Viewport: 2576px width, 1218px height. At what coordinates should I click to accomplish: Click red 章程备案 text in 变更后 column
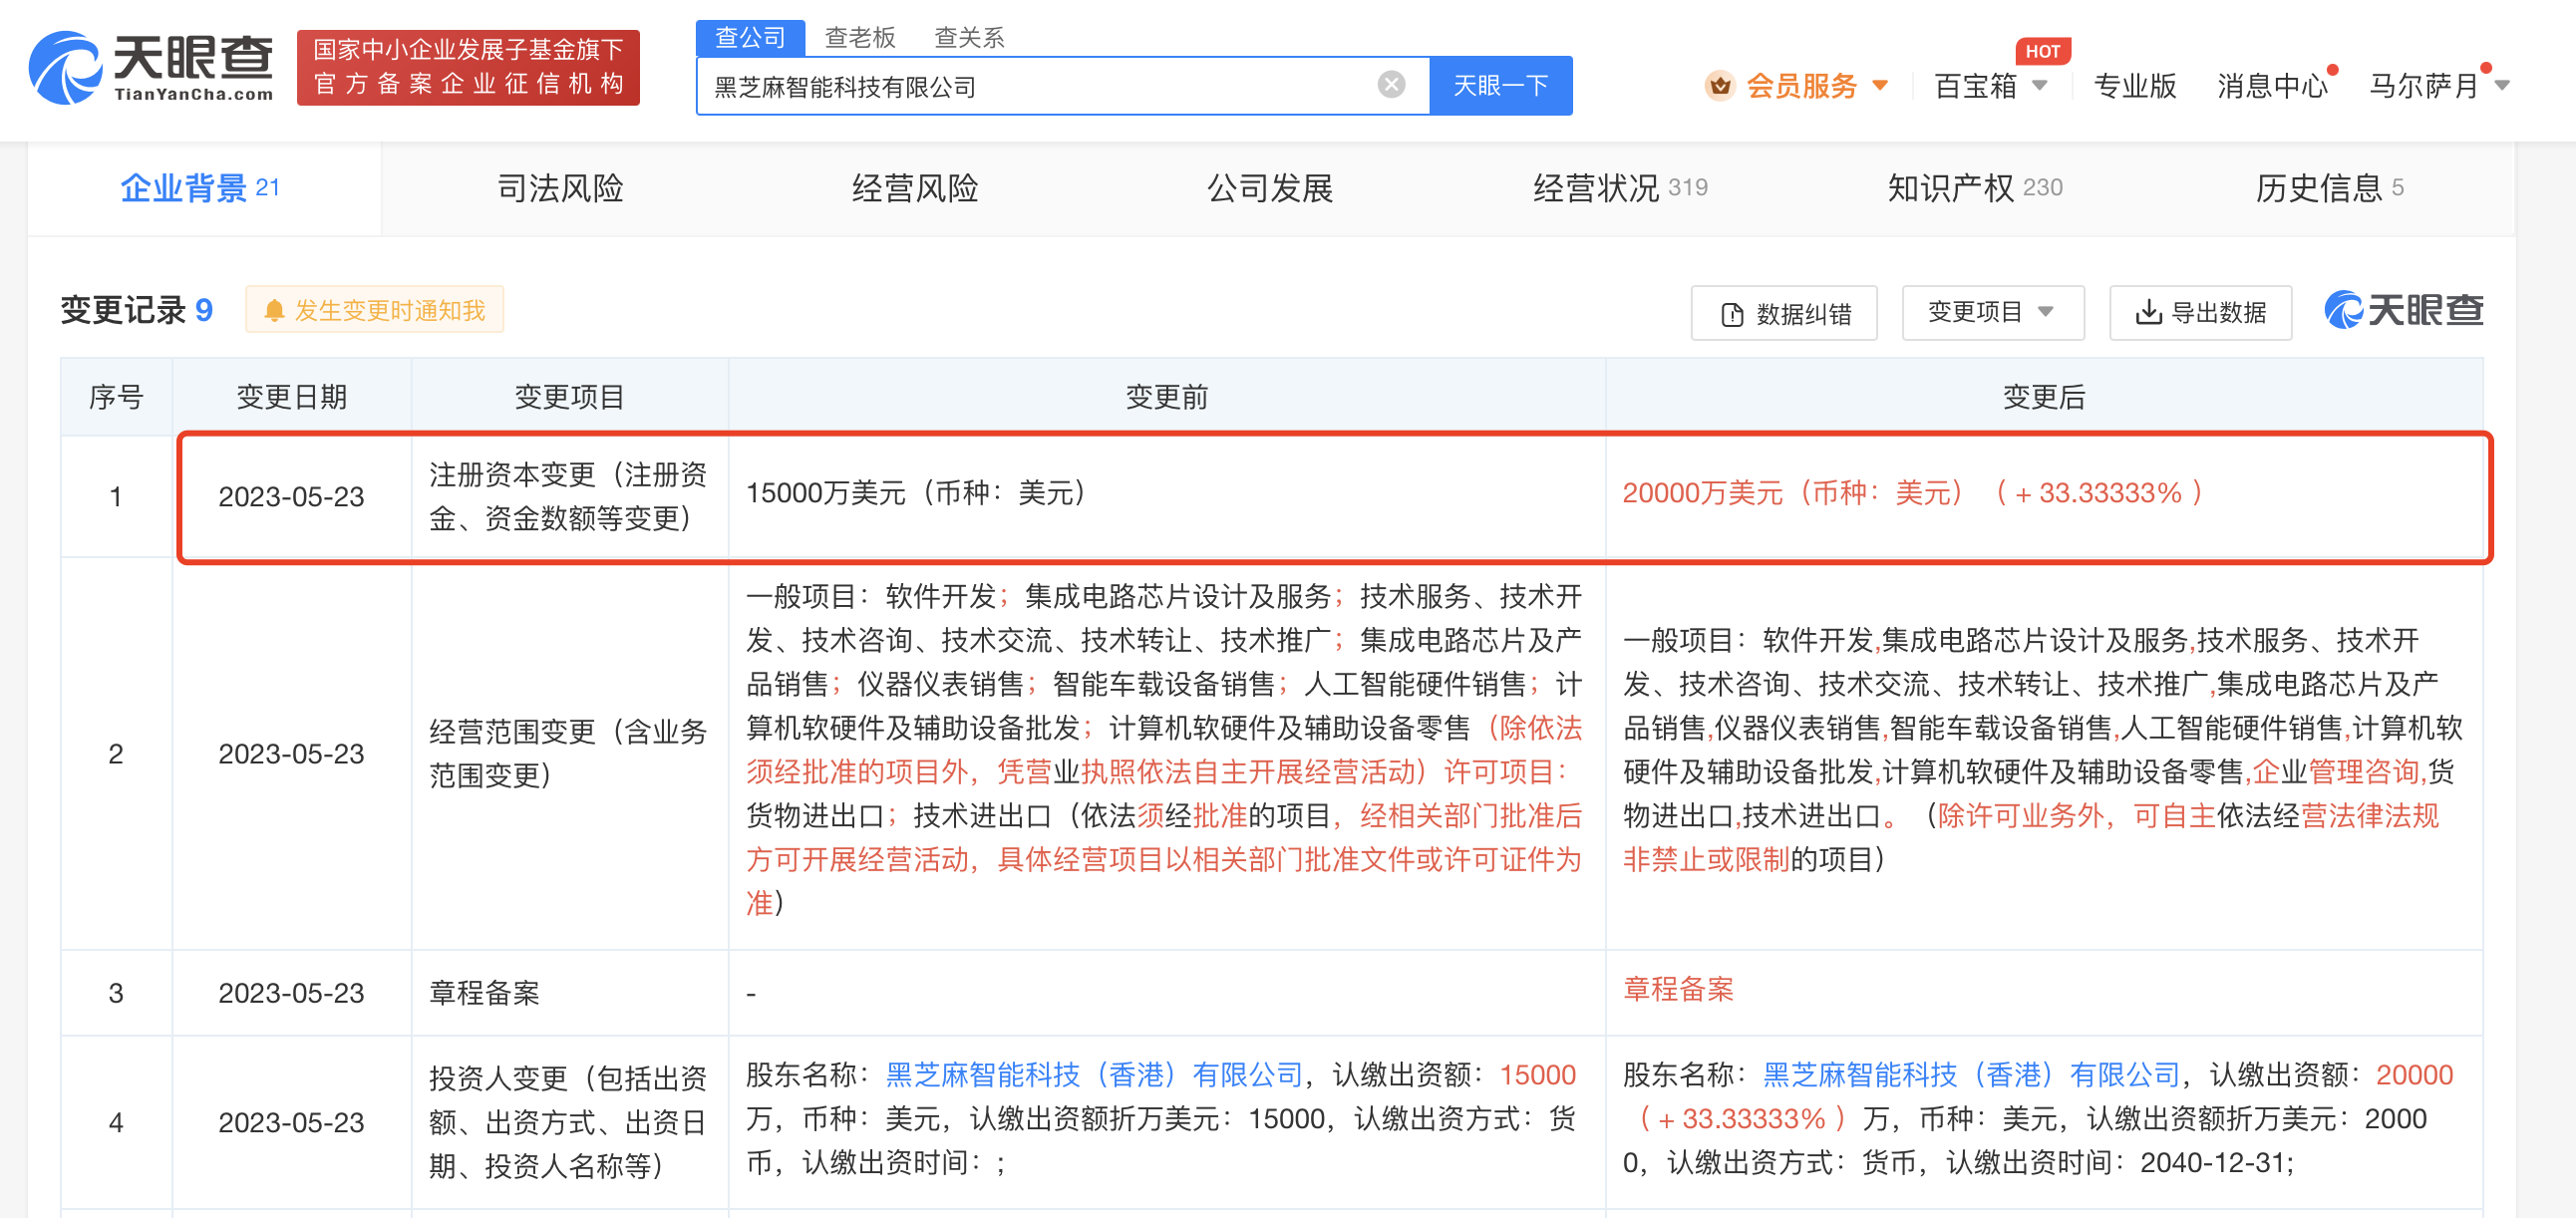tap(1678, 989)
